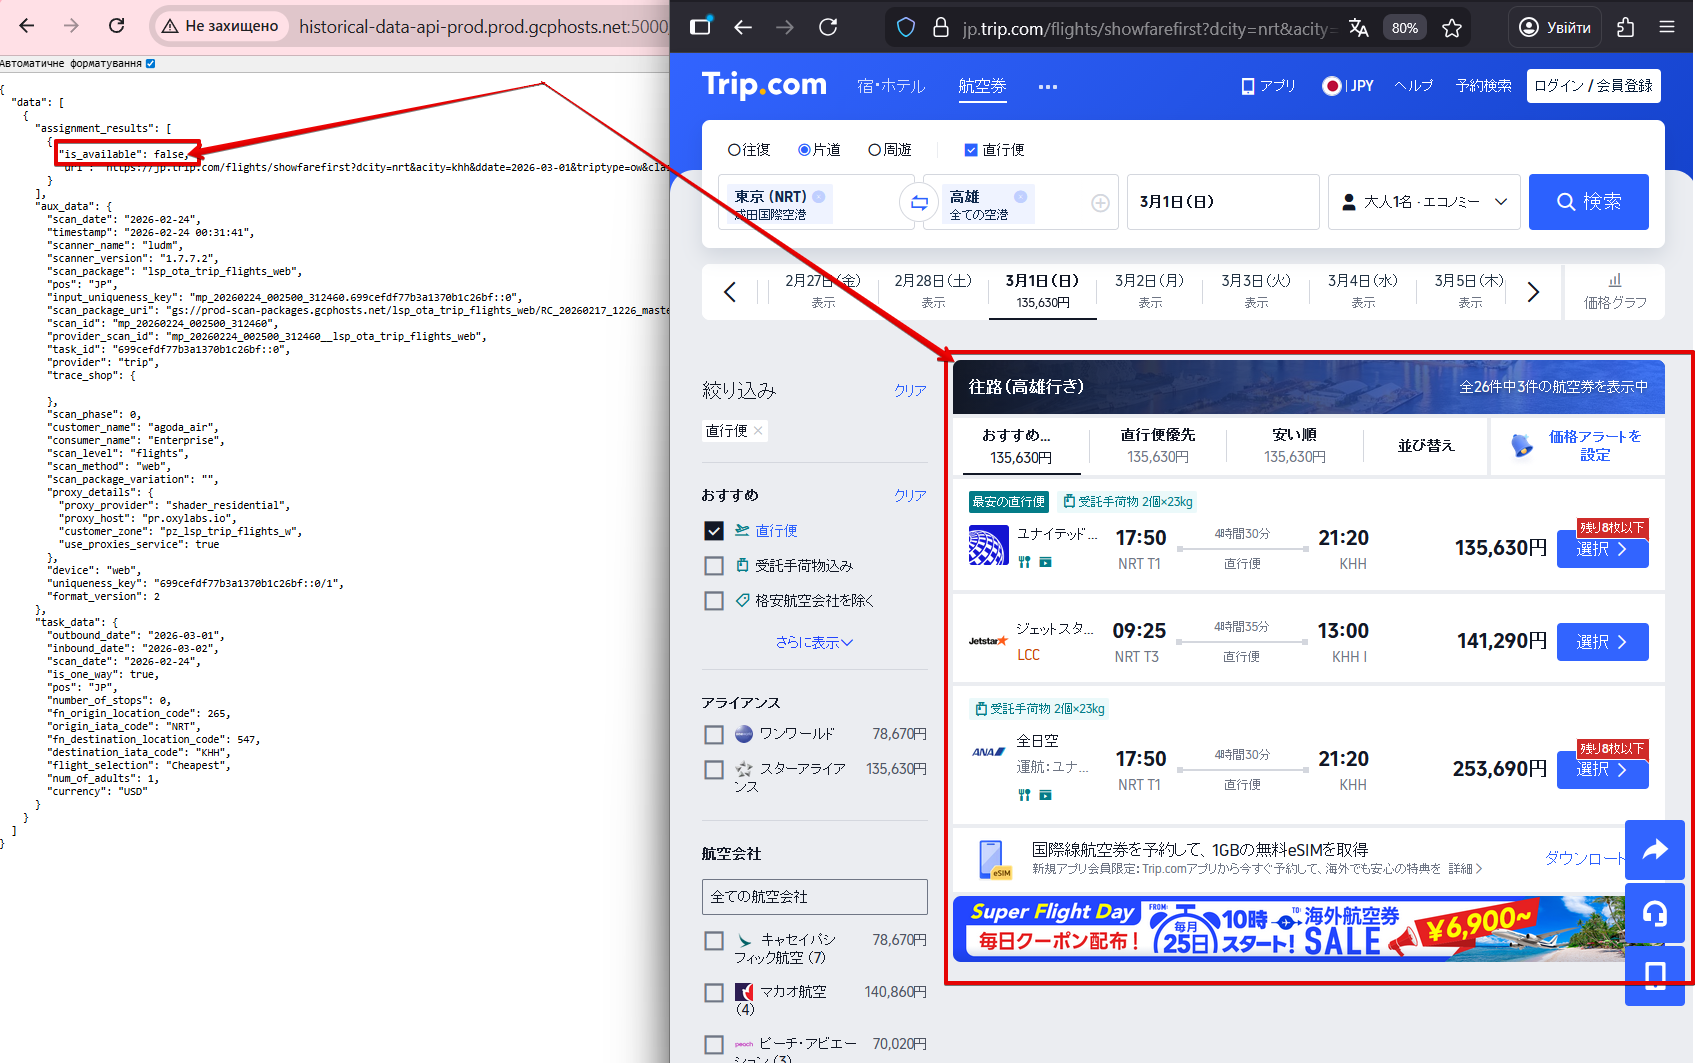Toggle the auto-formatting checkbox in JSON viewer
1699x1063 pixels.
151,63
